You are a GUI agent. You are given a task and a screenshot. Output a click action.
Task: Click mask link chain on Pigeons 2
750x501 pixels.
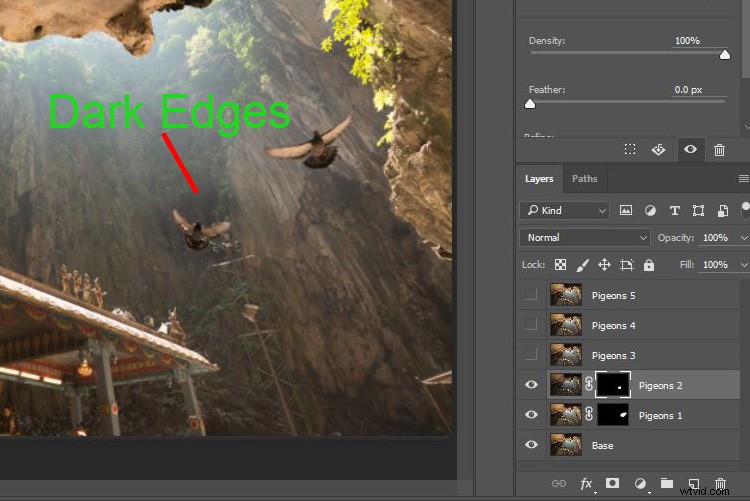point(589,384)
